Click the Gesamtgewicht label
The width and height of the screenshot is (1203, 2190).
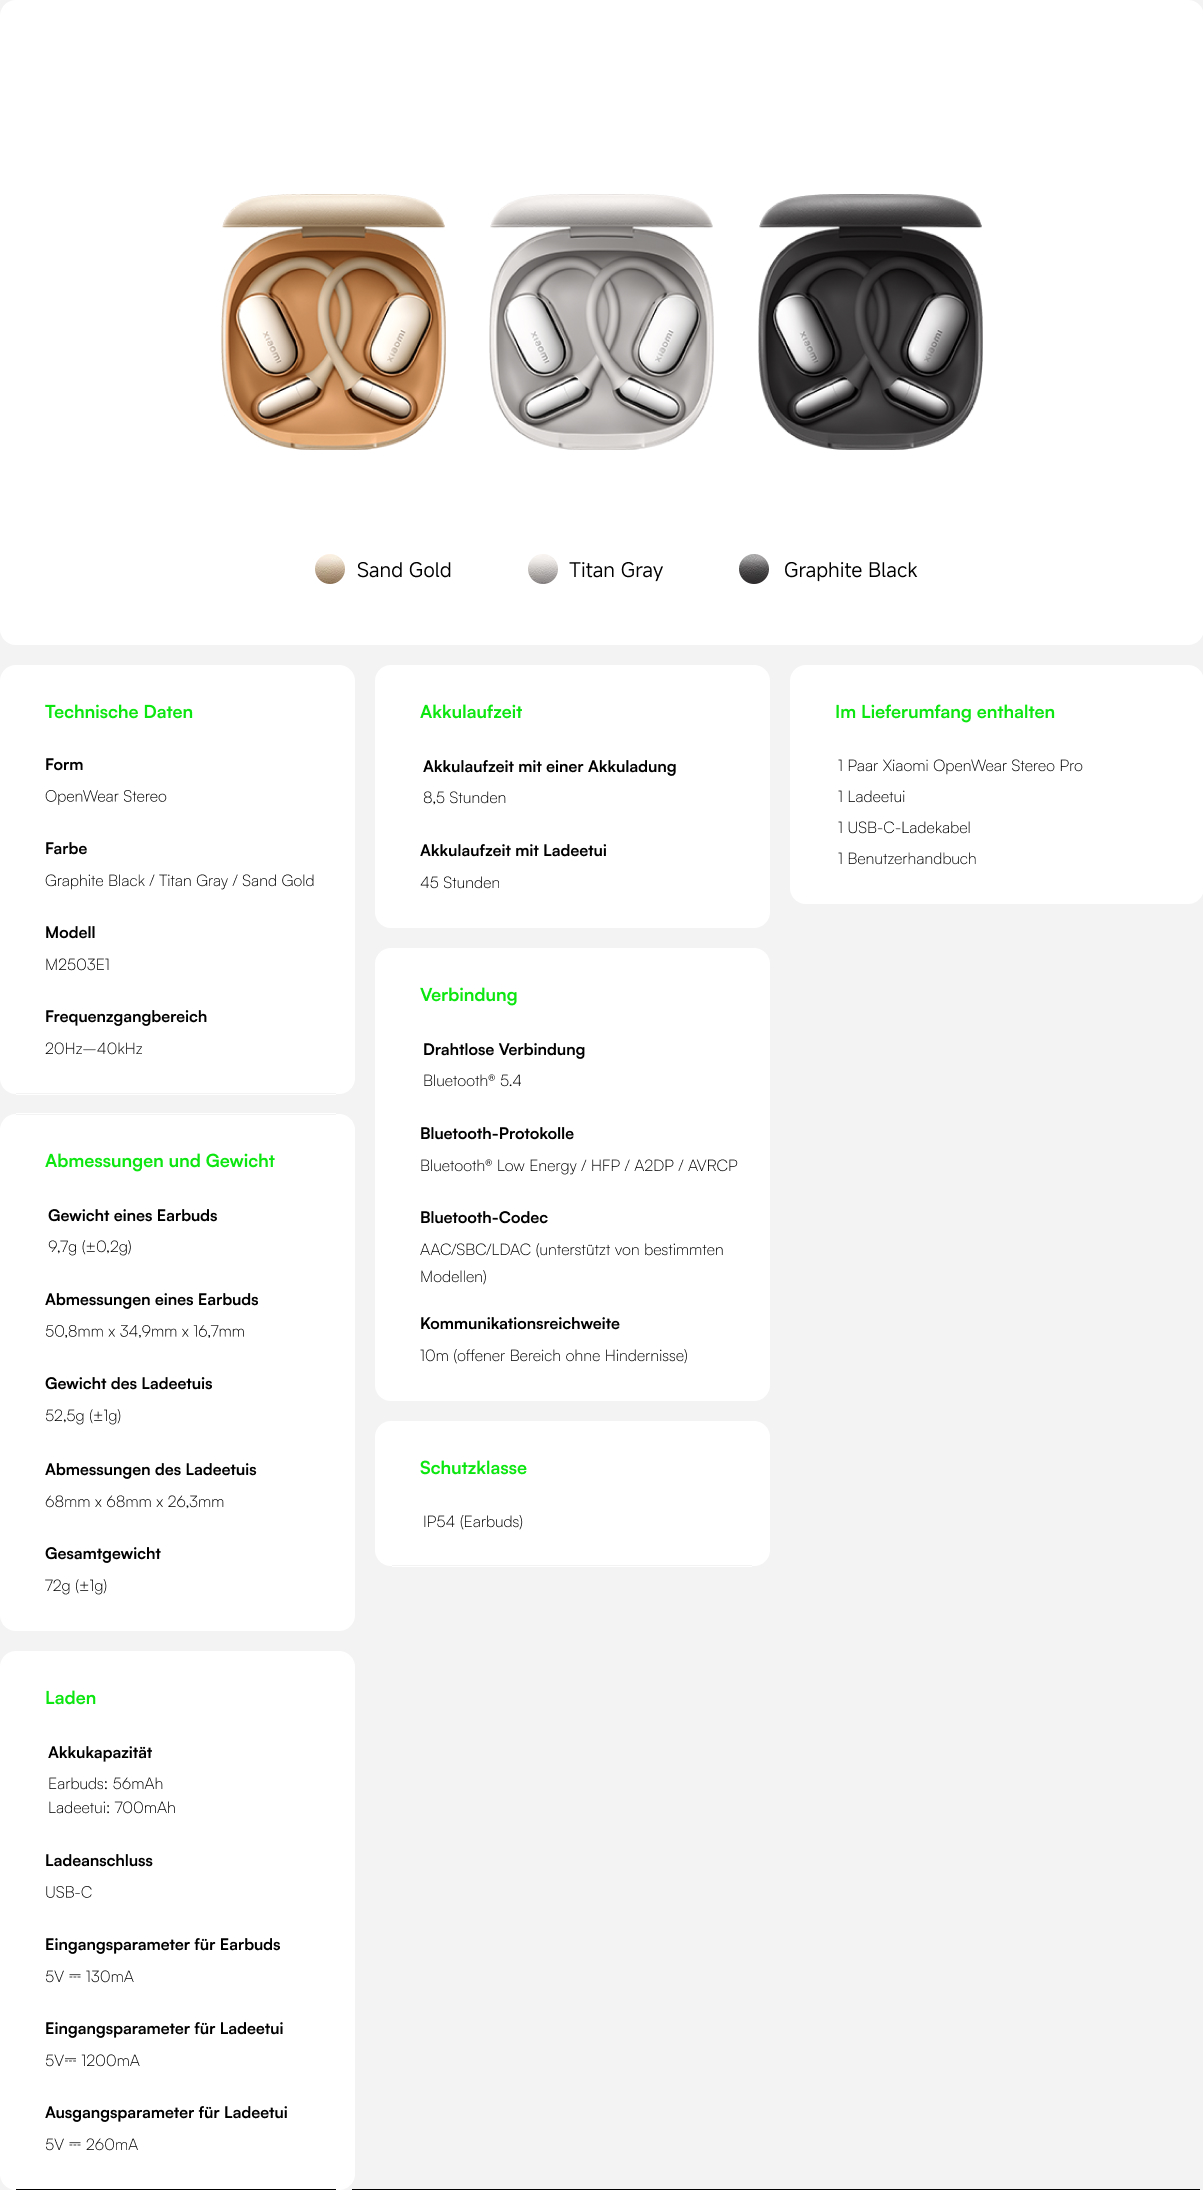point(103,1554)
